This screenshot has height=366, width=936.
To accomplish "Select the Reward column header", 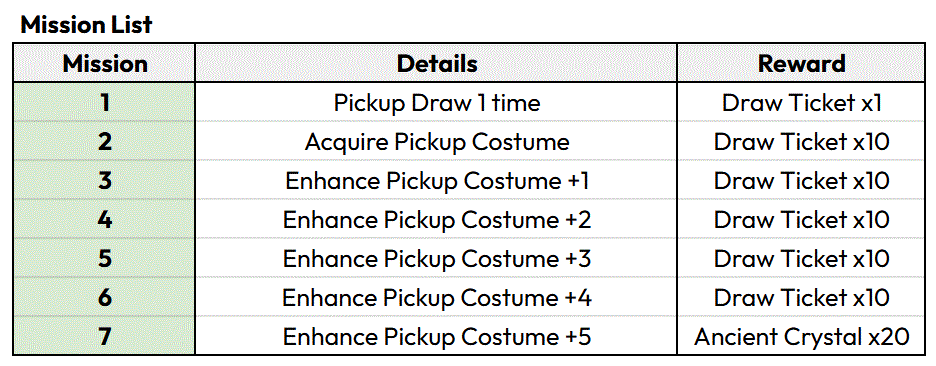I will coord(802,63).
